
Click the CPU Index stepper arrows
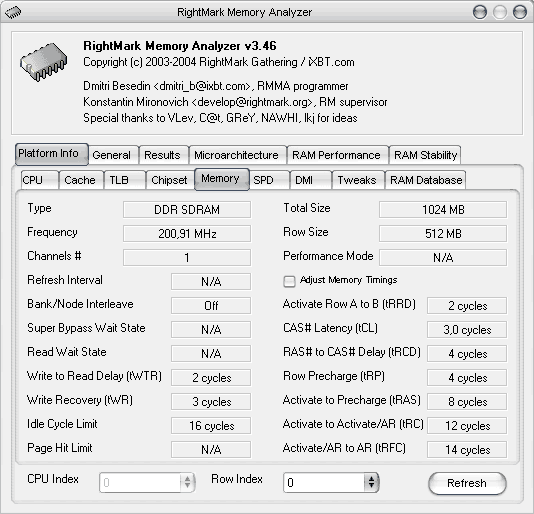(x=187, y=482)
